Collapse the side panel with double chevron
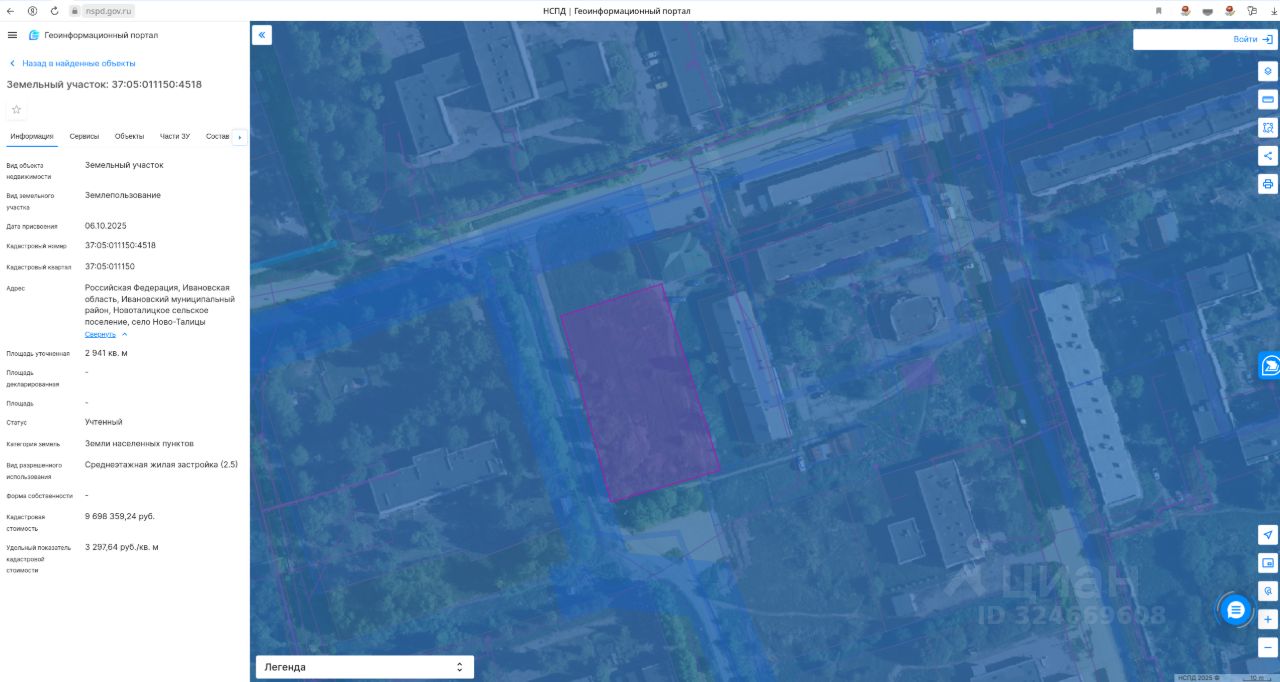Image resolution: width=1280 pixels, height=682 pixels. (261, 35)
